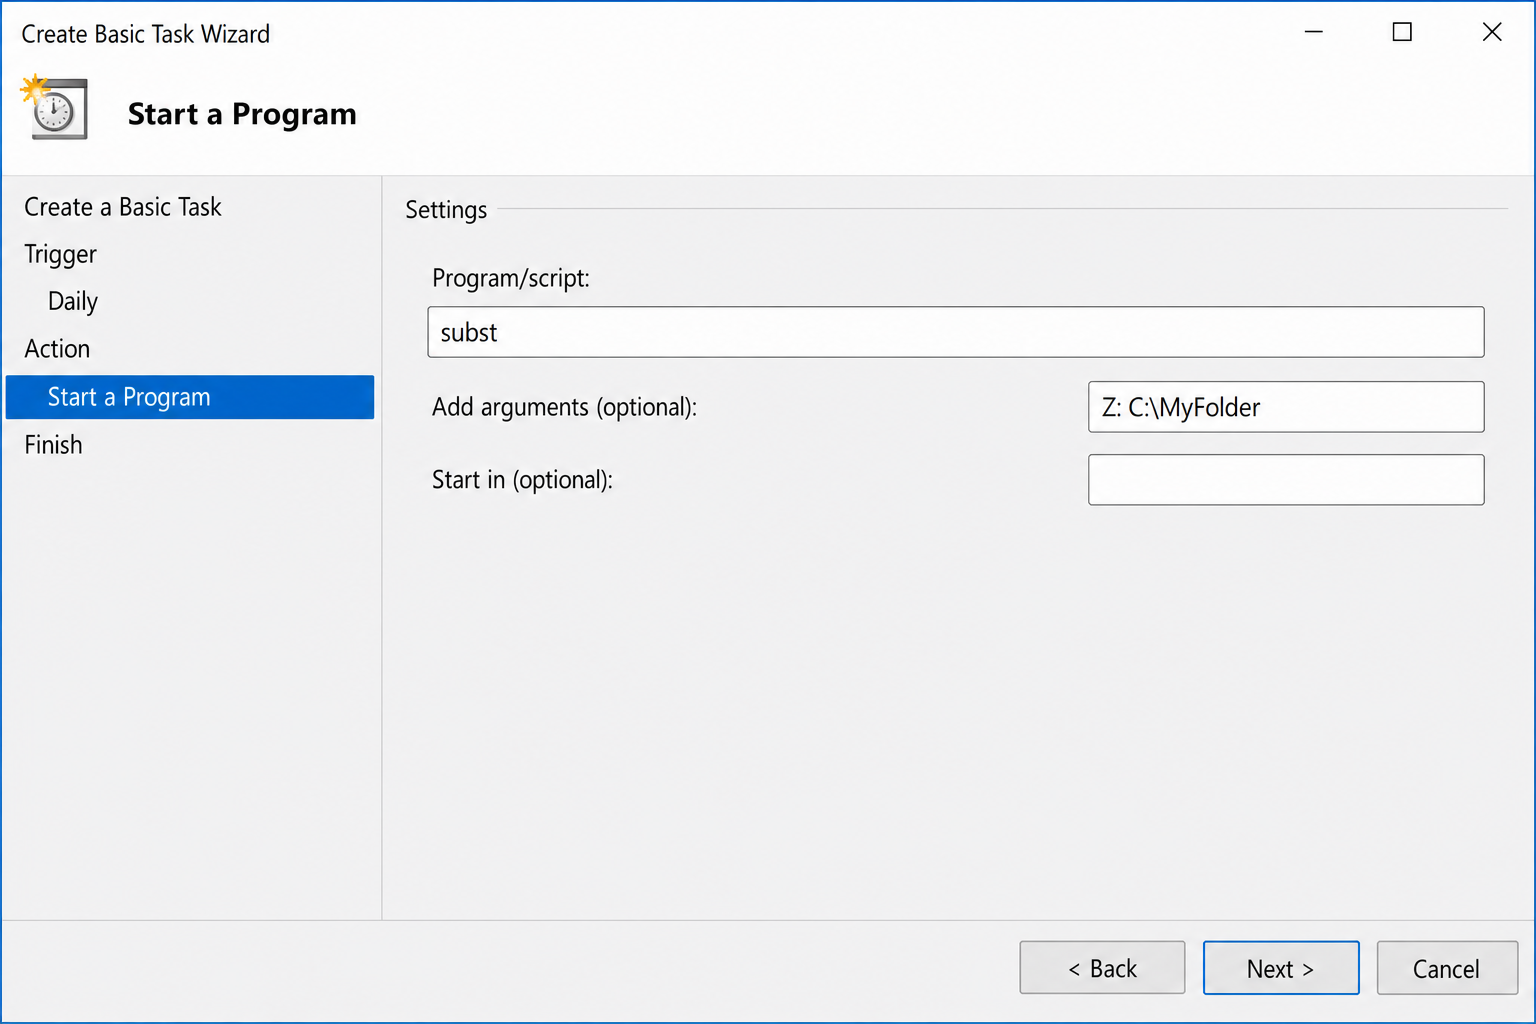Proceed with the Next button
Image resolution: width=1536 pixels, height=1024 pixels.
point(1281,968)
